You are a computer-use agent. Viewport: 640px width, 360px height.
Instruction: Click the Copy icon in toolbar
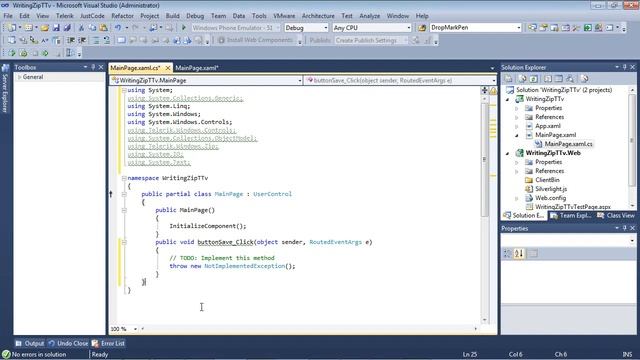pos(92,28)
